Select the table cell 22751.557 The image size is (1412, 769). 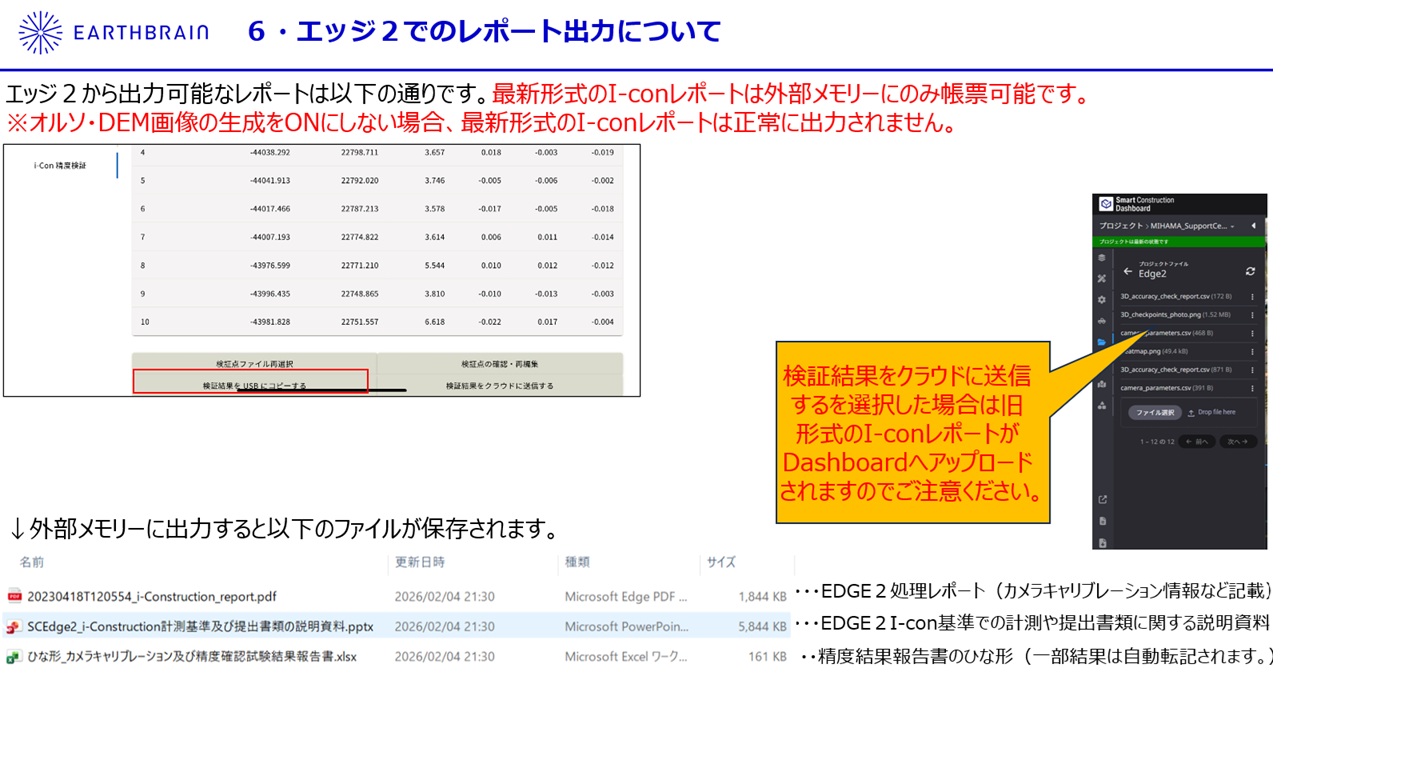tap(359, 322)
